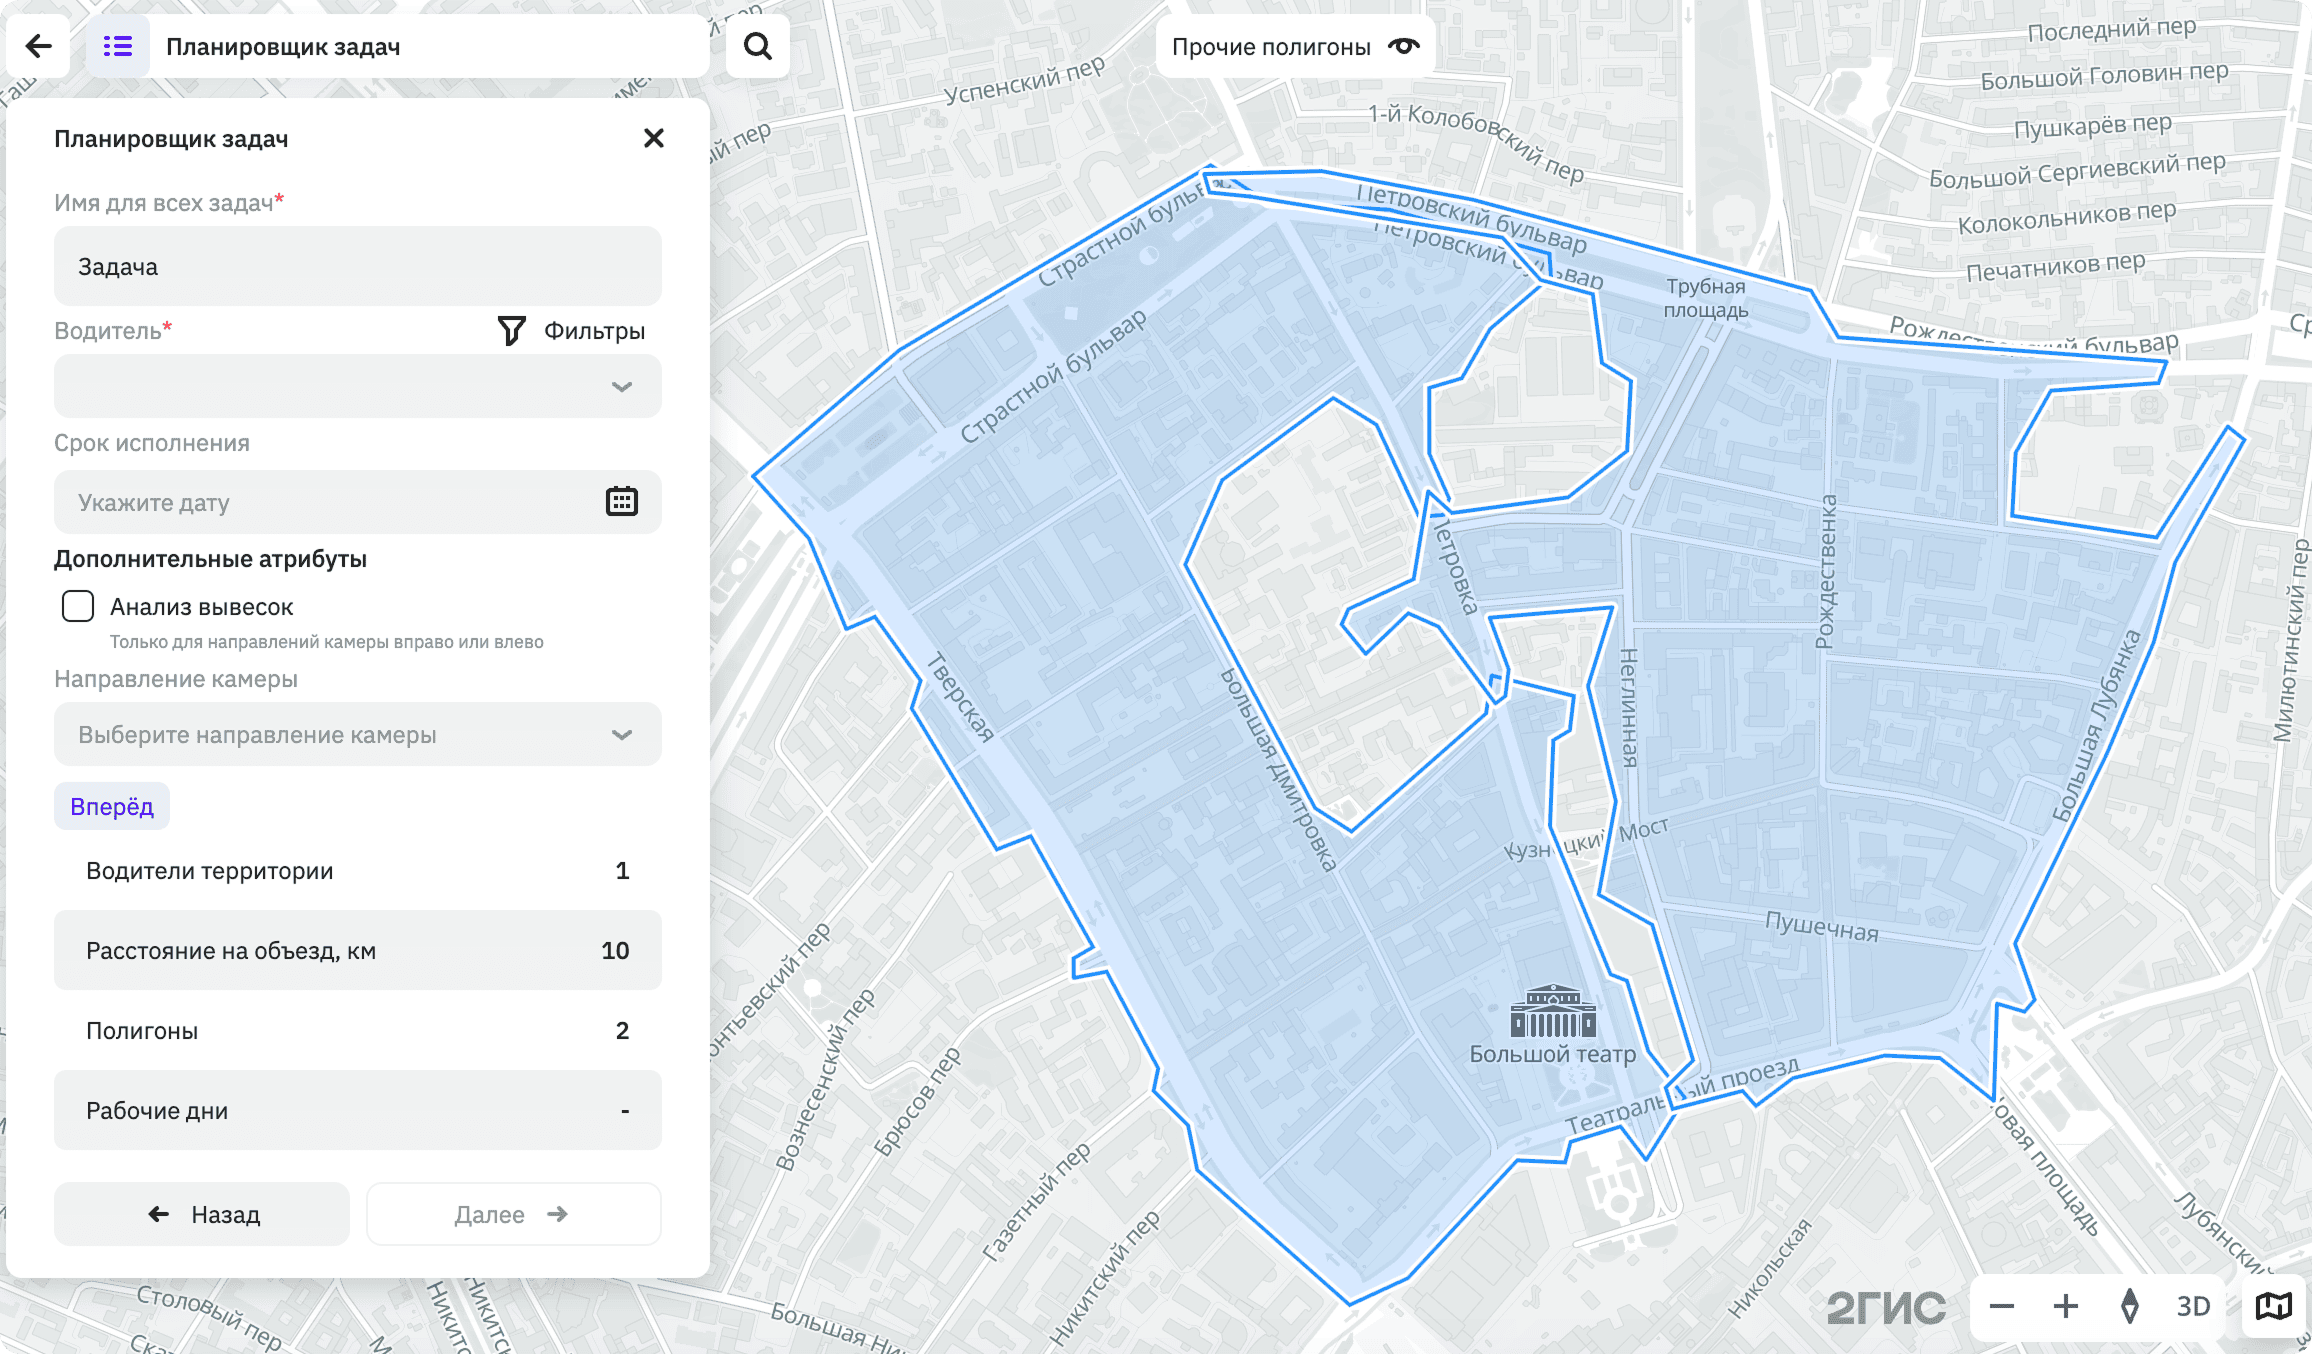
Task: Select the Рабочие дни row
Action: pos(358,1110)
